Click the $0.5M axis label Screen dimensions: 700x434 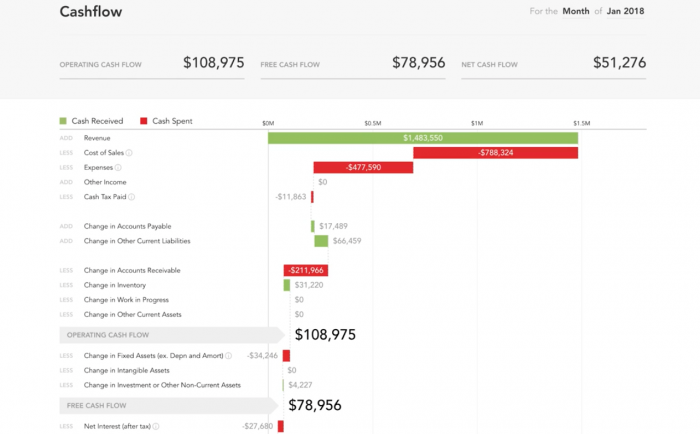pyautogui.click(x=373, y=123)
